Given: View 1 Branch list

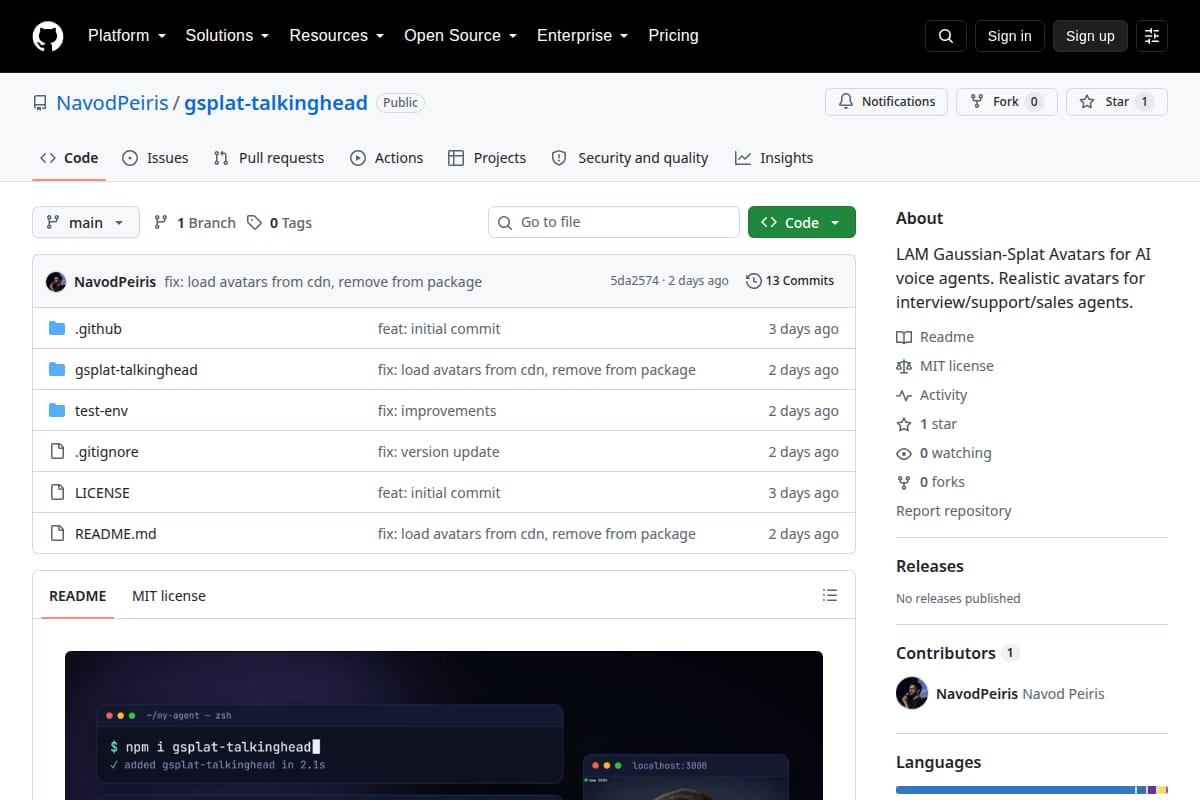Looking at the screenshot, I should [195, 223].
